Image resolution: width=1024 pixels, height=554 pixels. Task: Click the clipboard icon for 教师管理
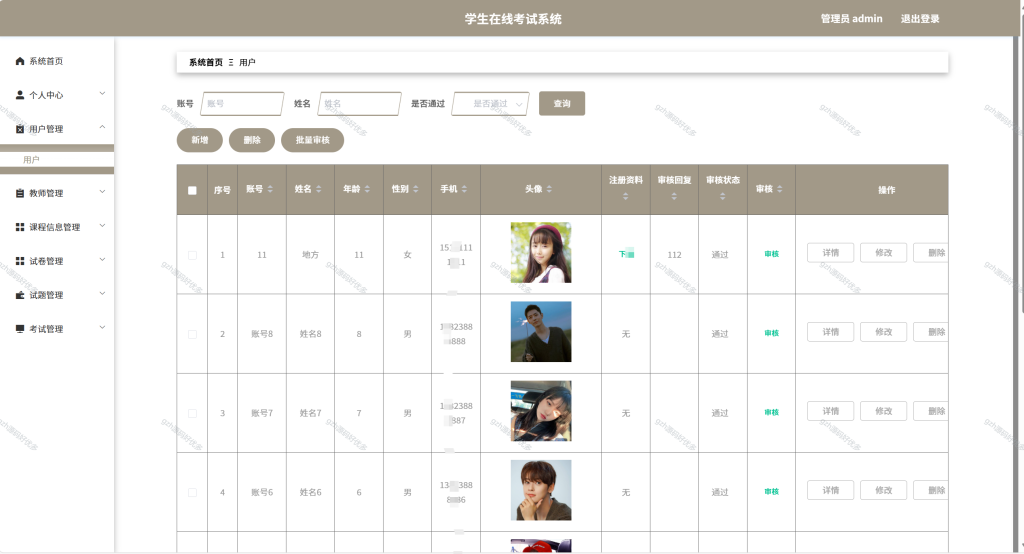pos(20,193)
